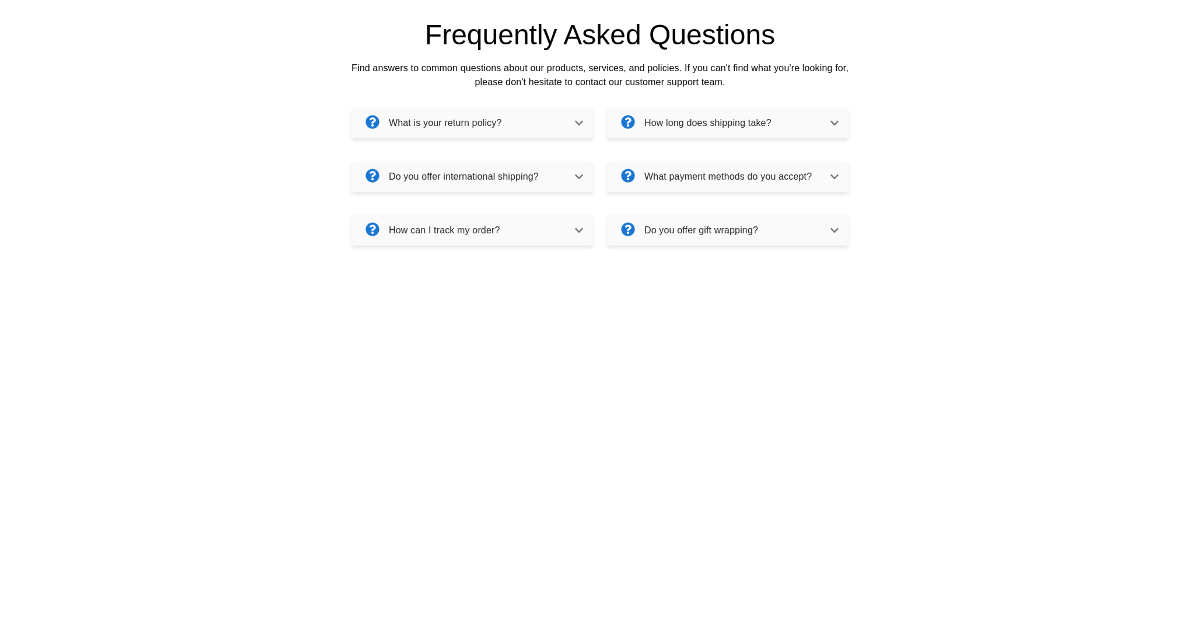Toggle the return policy accordion open

click(472, 122)
